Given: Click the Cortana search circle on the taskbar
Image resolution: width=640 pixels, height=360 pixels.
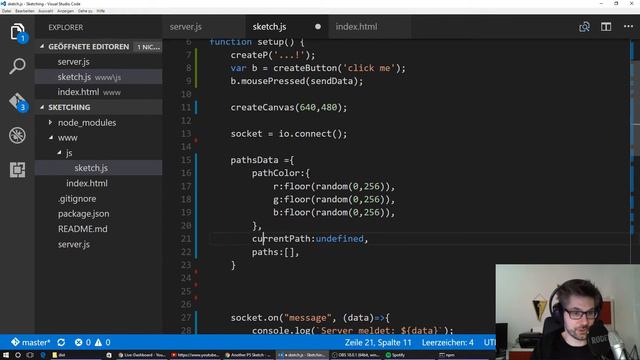Looking at the screenshot, I should (x=18, y=355).
